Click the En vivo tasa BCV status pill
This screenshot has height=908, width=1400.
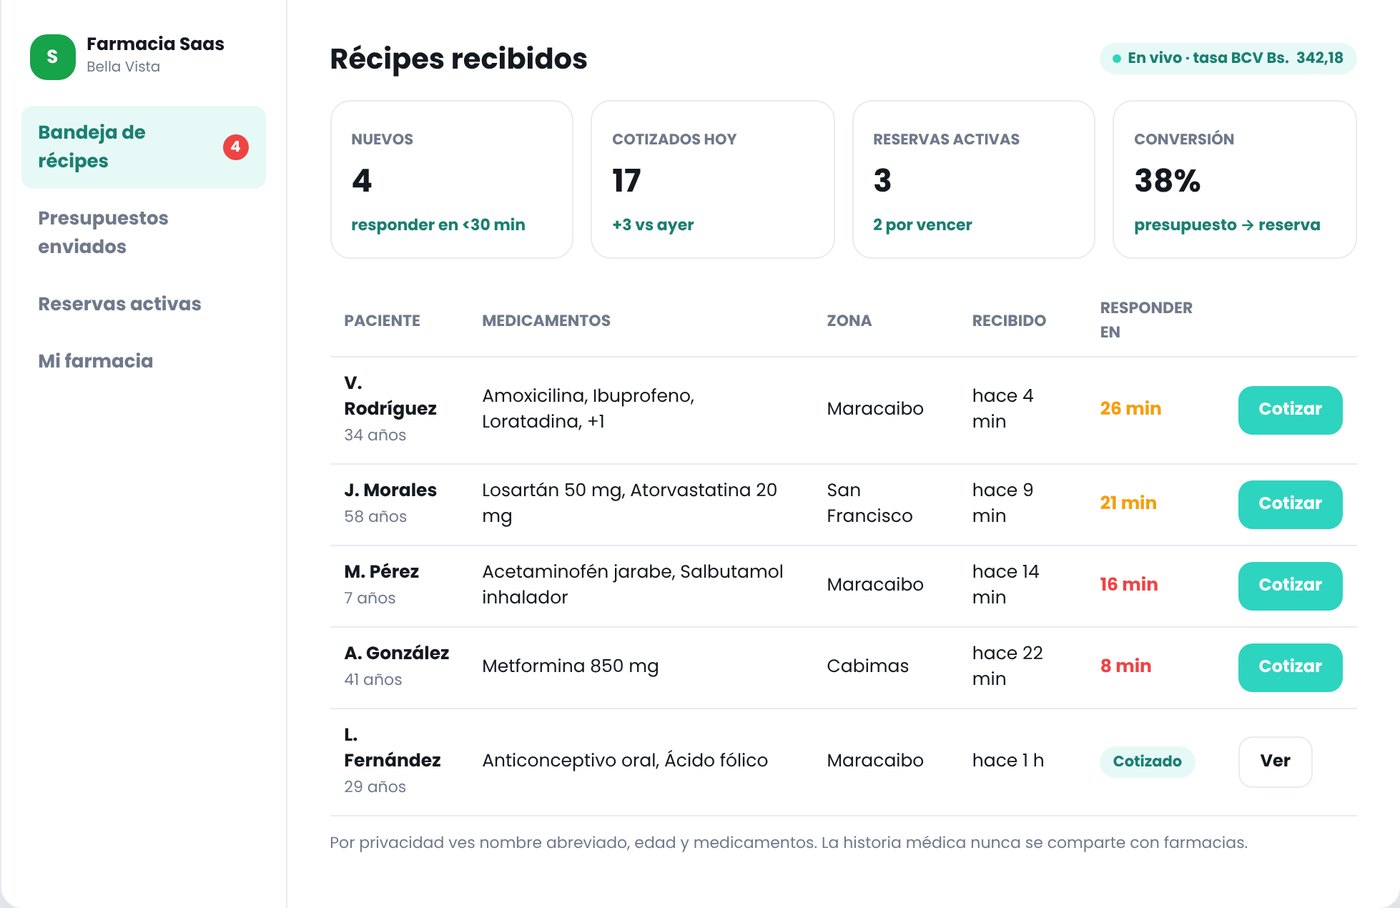pyautogui.click(x=1228, y=58)
